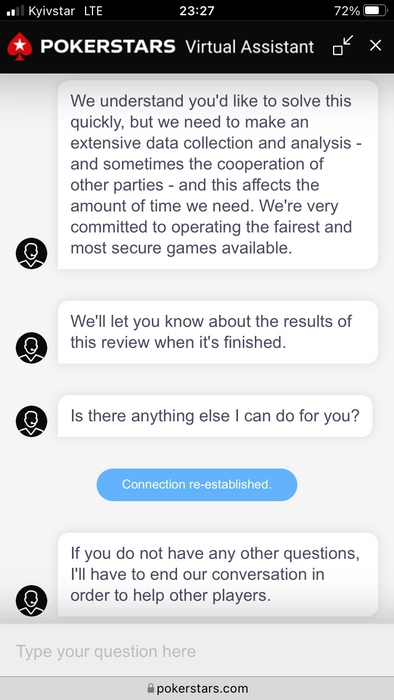Click agent avatar beside 'end our conversation' message
The height and width of the screenshot is (700, 394).
(32, 601)
